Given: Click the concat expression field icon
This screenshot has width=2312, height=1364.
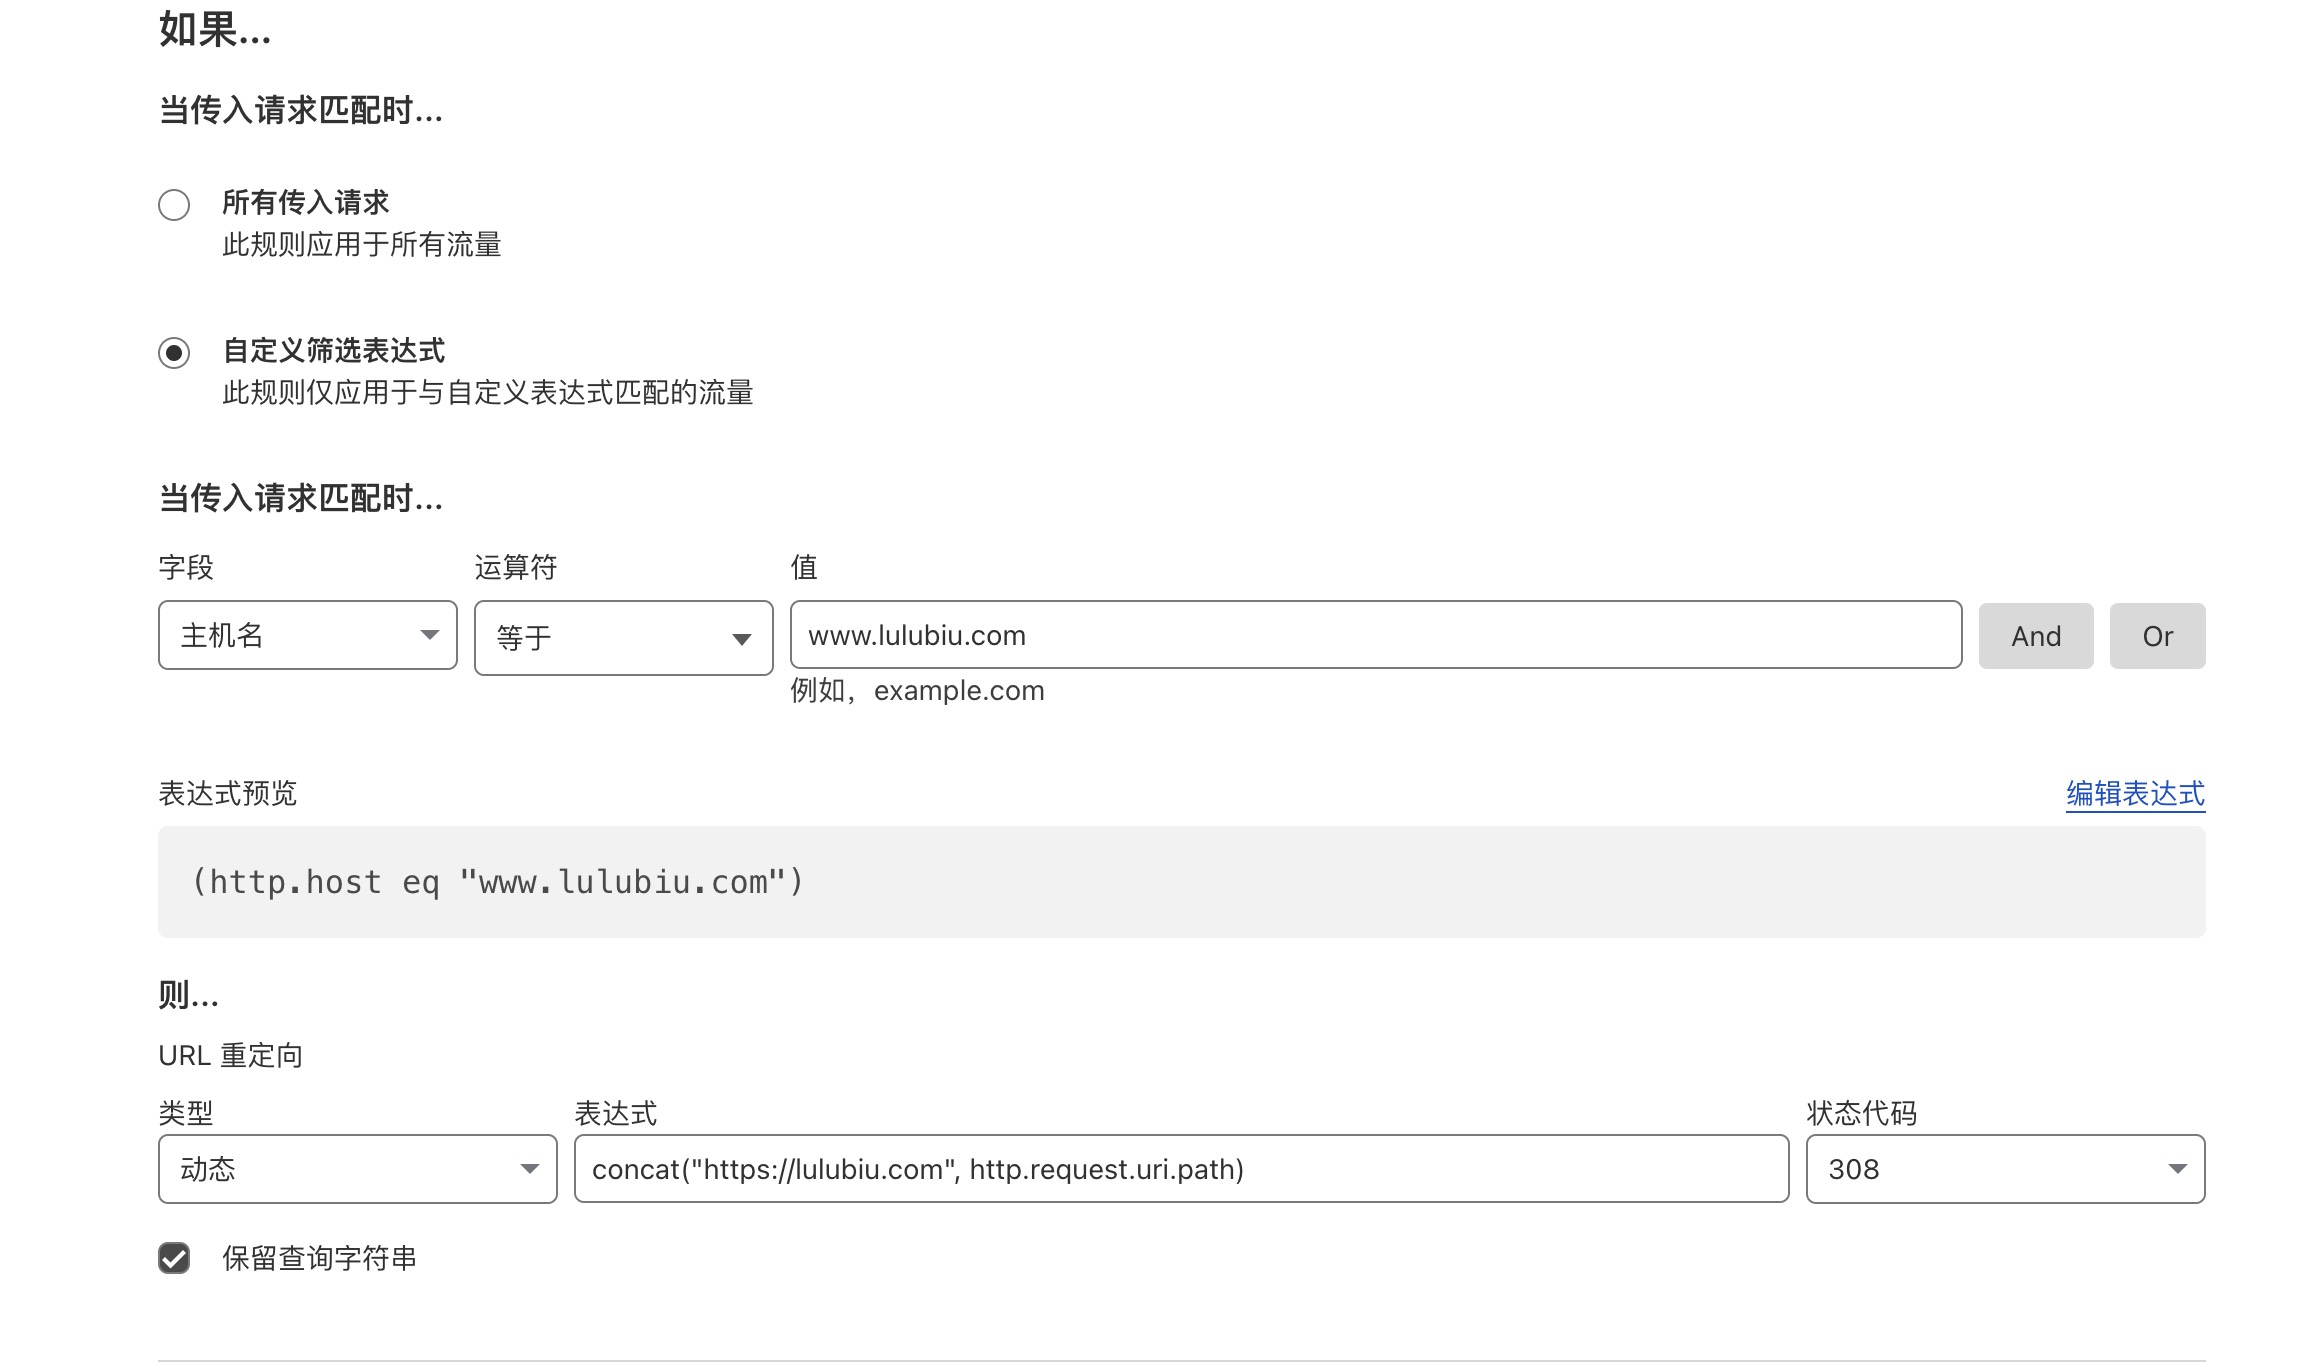Looking at the screenshot, I should [x=1180, y=1168].
